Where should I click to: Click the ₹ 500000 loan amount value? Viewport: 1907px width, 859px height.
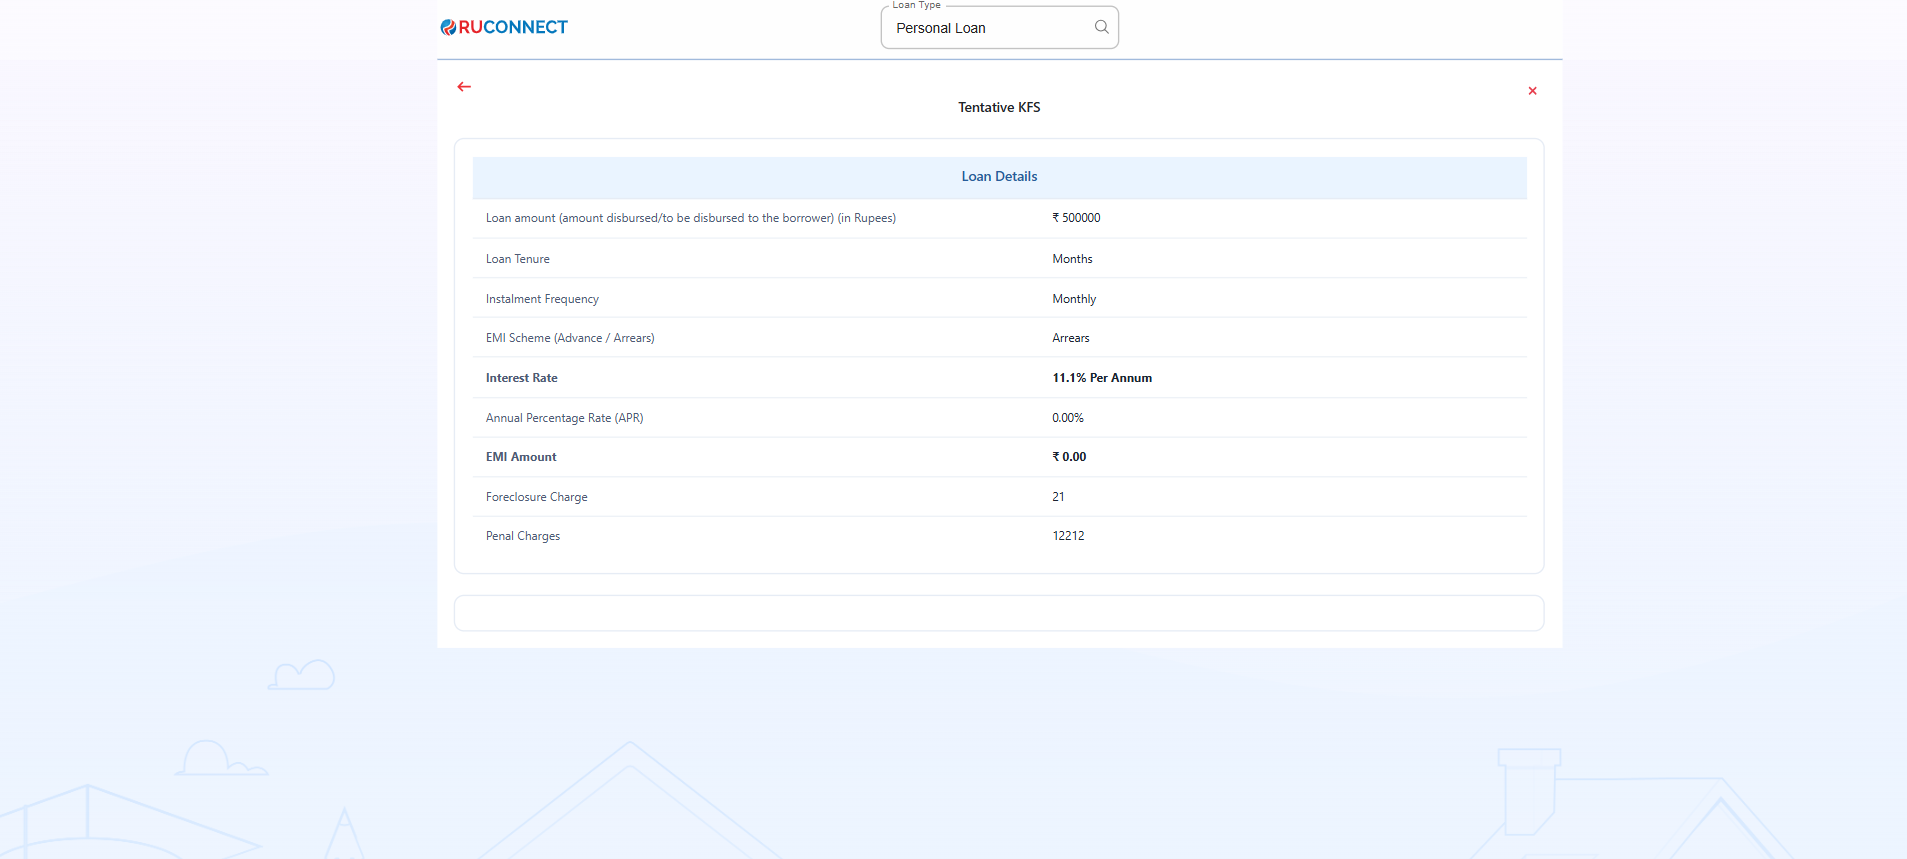[x=1076, y=218]
